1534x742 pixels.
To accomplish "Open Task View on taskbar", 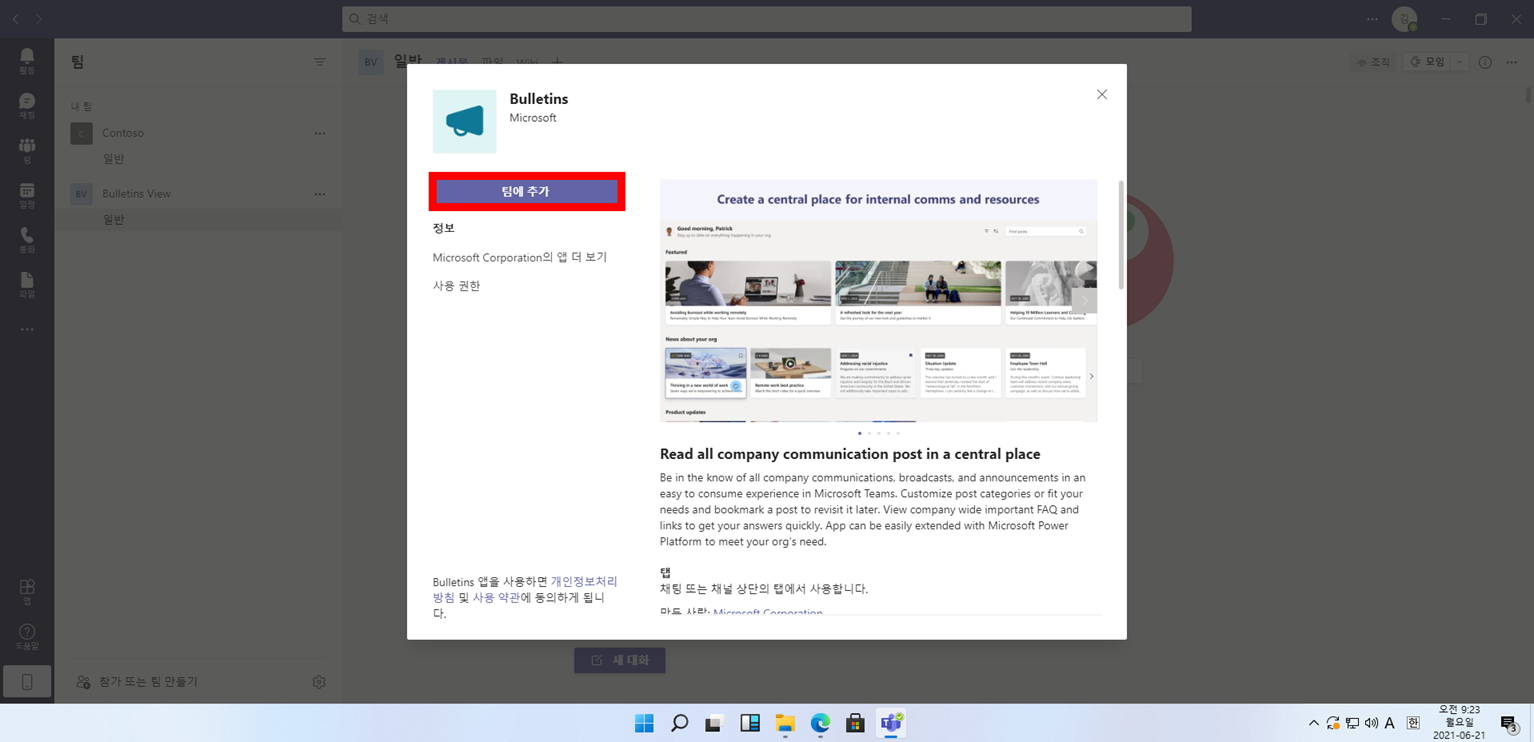I will point(714,723).
